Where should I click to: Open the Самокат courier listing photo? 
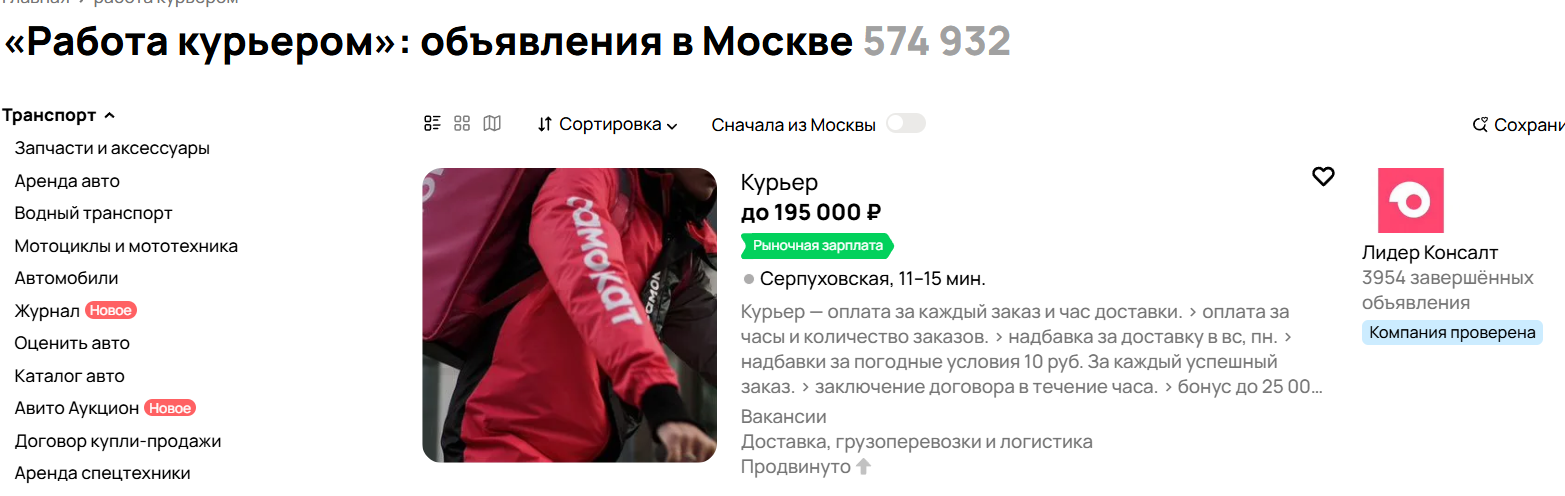pos(570,315)
